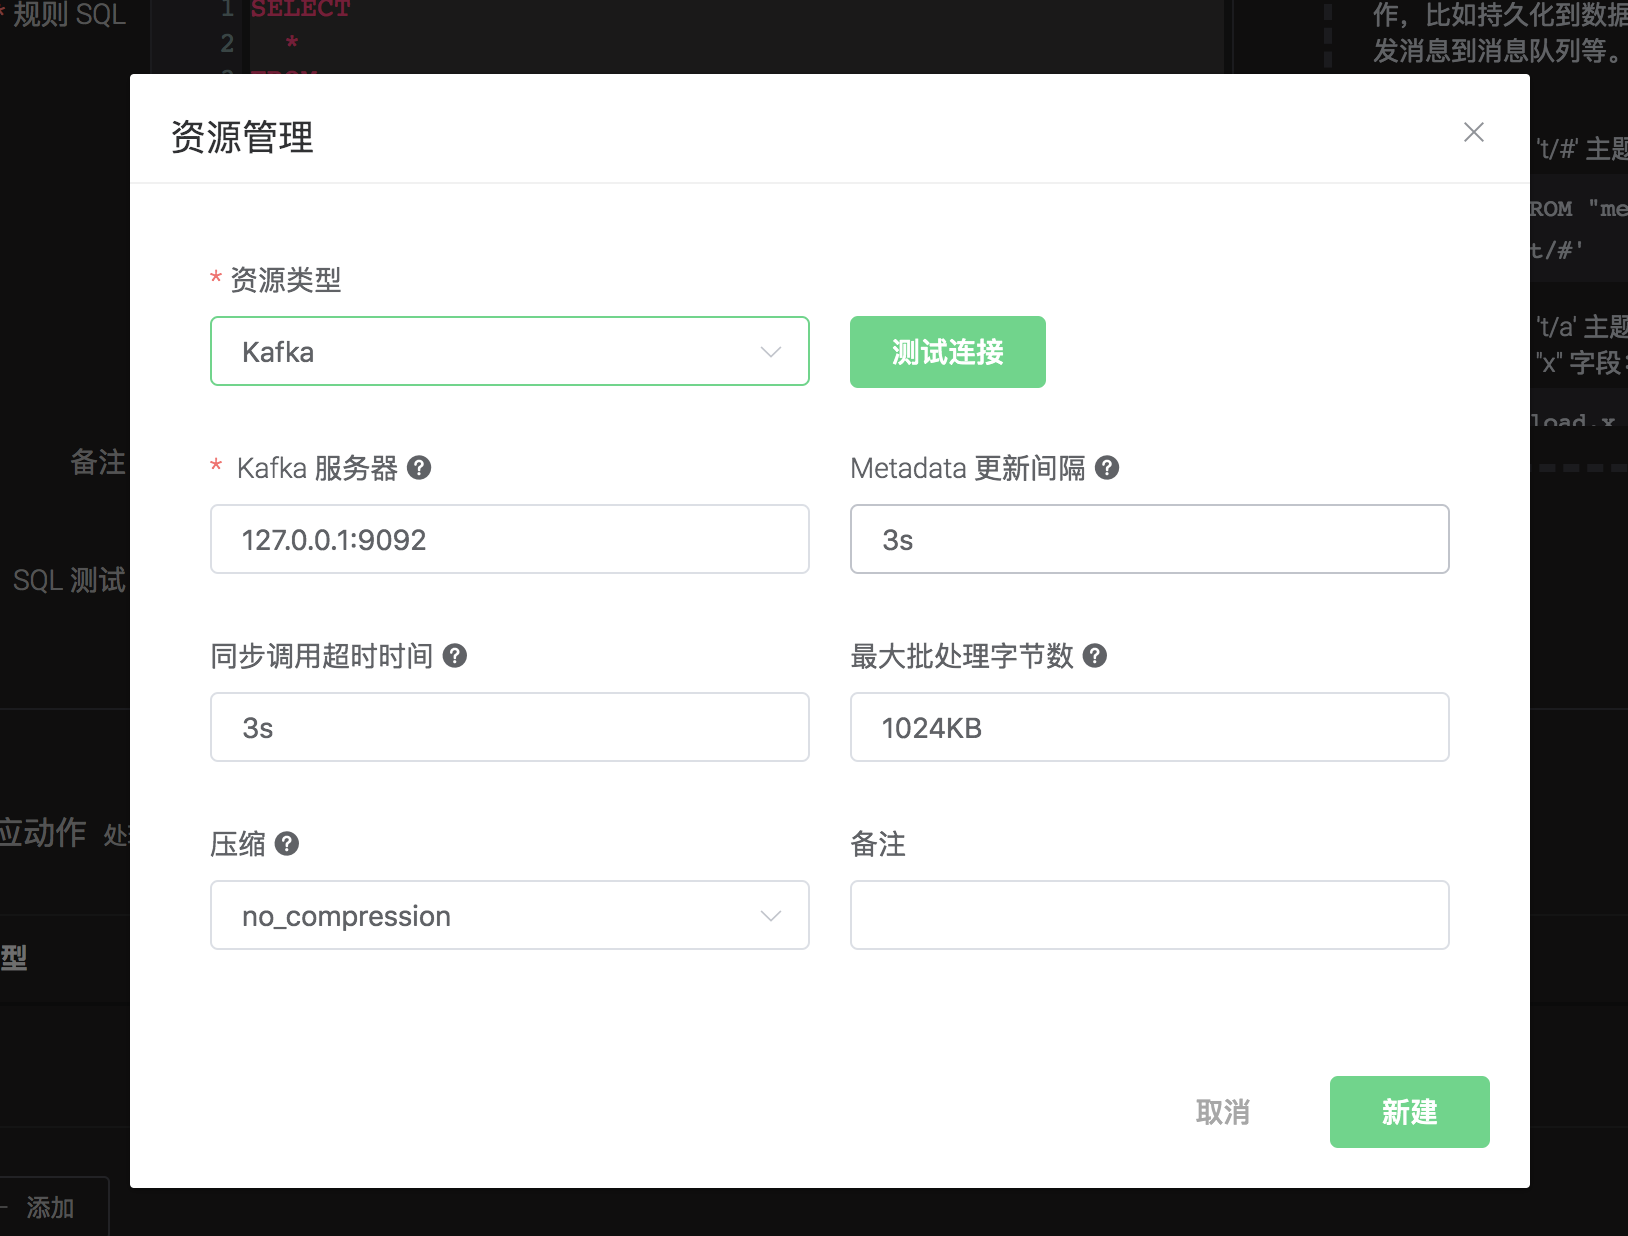Click help icon next to Metadata 更新间隔
Screen dimensions: 1628x1236
(1107, 467)
